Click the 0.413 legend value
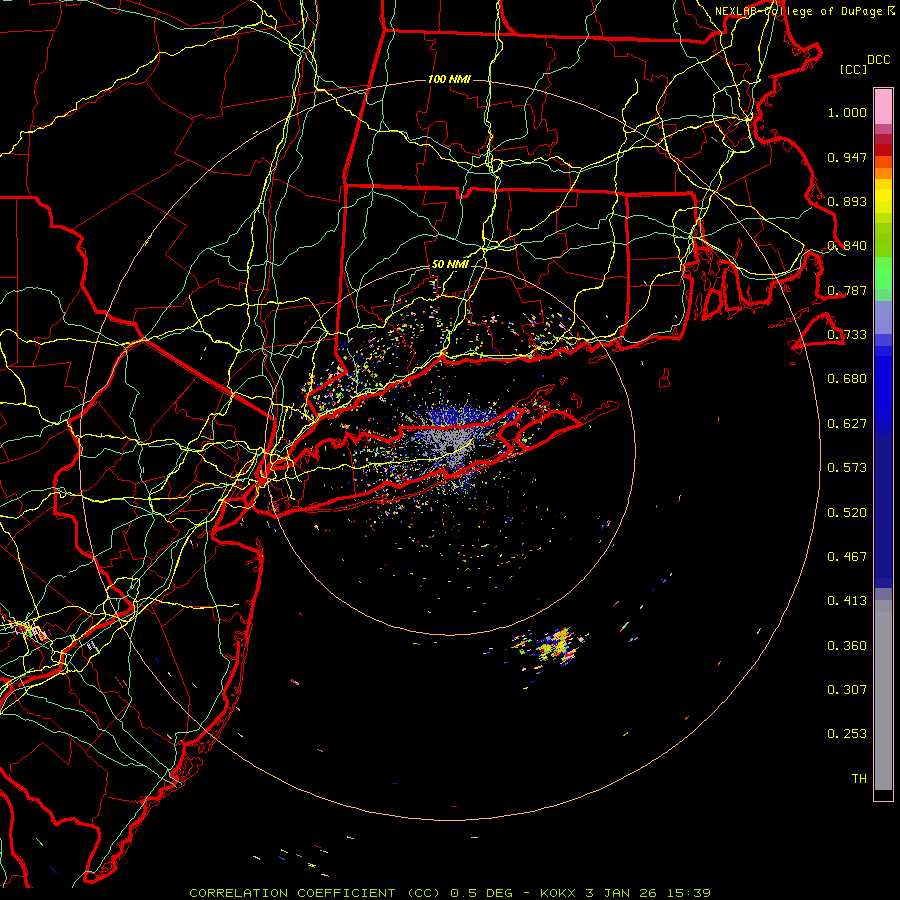The height and width of the screenshot is (900, 900). pyautogui.click(x=847, y=601)
